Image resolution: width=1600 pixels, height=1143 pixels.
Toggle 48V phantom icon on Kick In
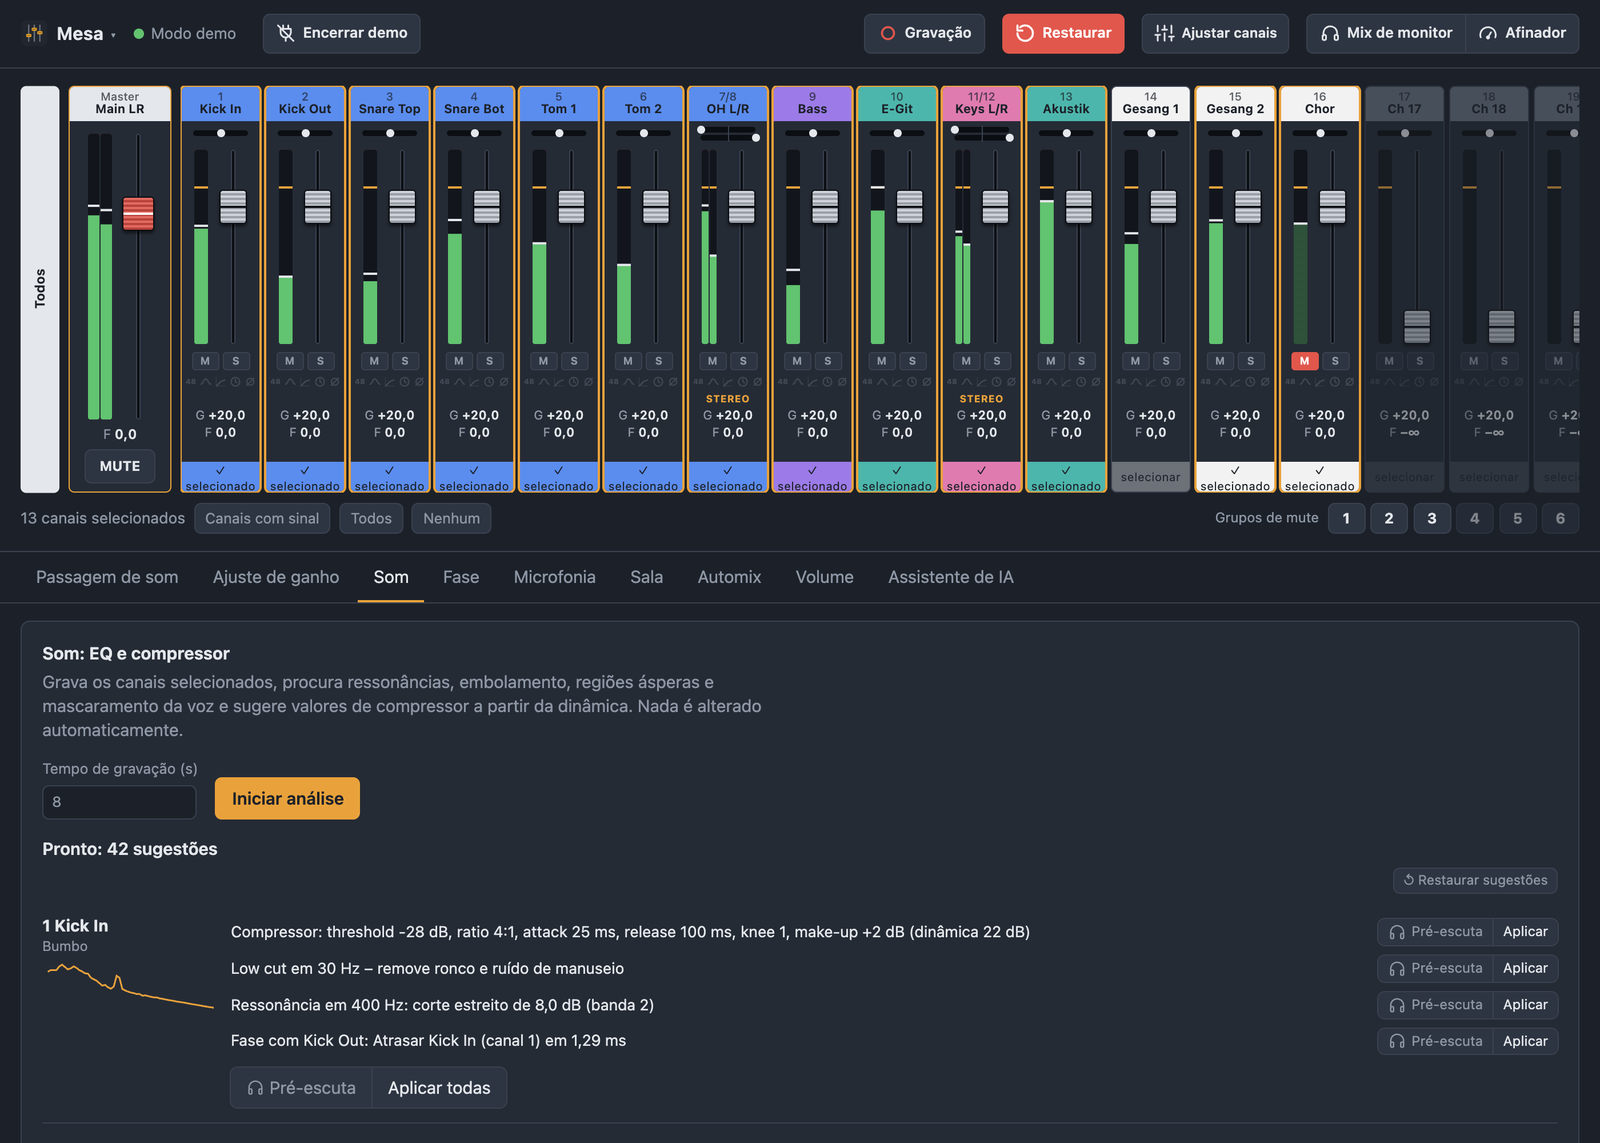[x=191, y=382]
